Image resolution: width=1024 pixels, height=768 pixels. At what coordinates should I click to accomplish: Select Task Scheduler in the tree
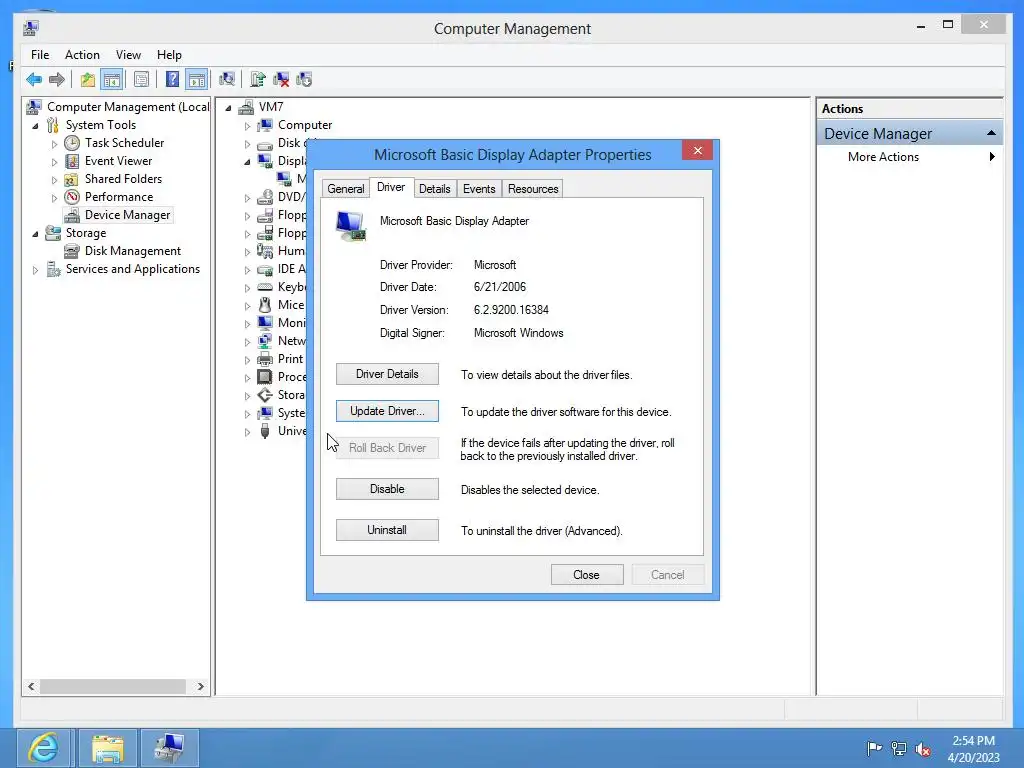pyautogui.click(x=124, y=142)
